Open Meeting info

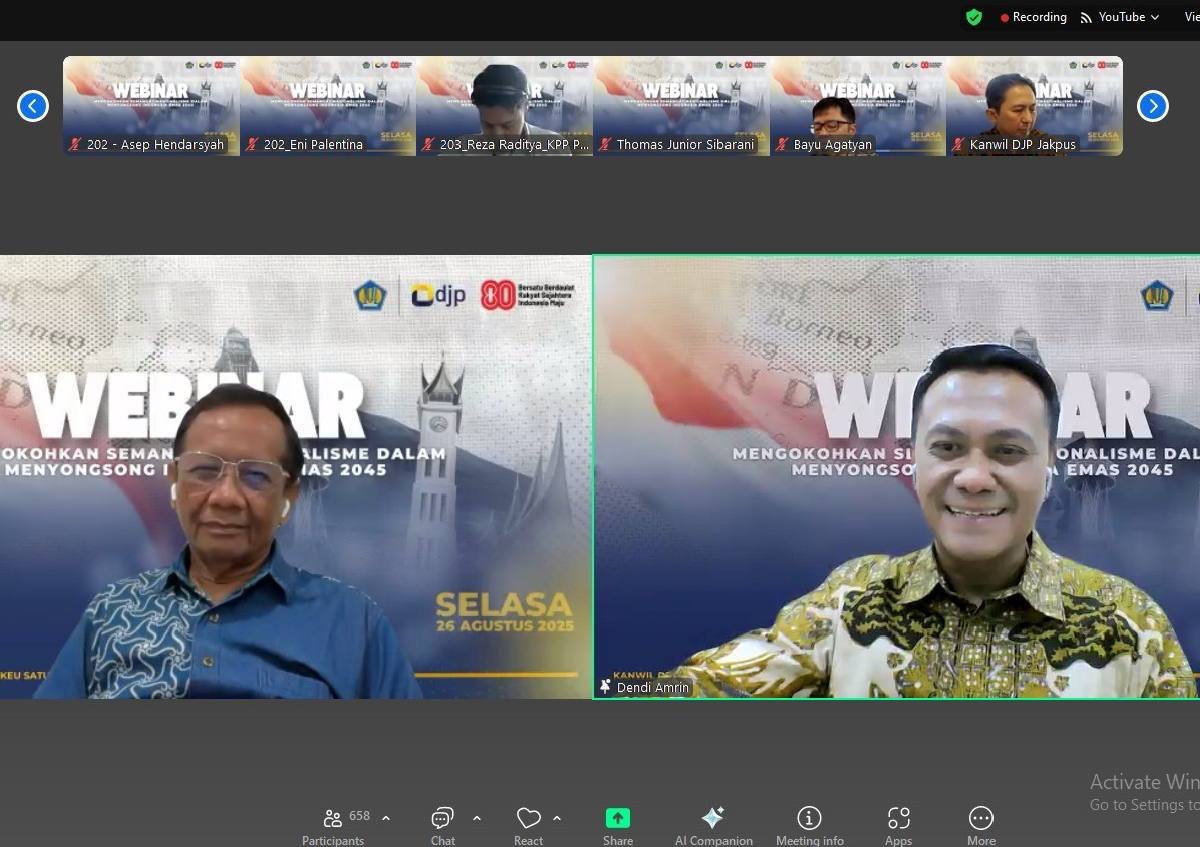click(x=809, y=819)
